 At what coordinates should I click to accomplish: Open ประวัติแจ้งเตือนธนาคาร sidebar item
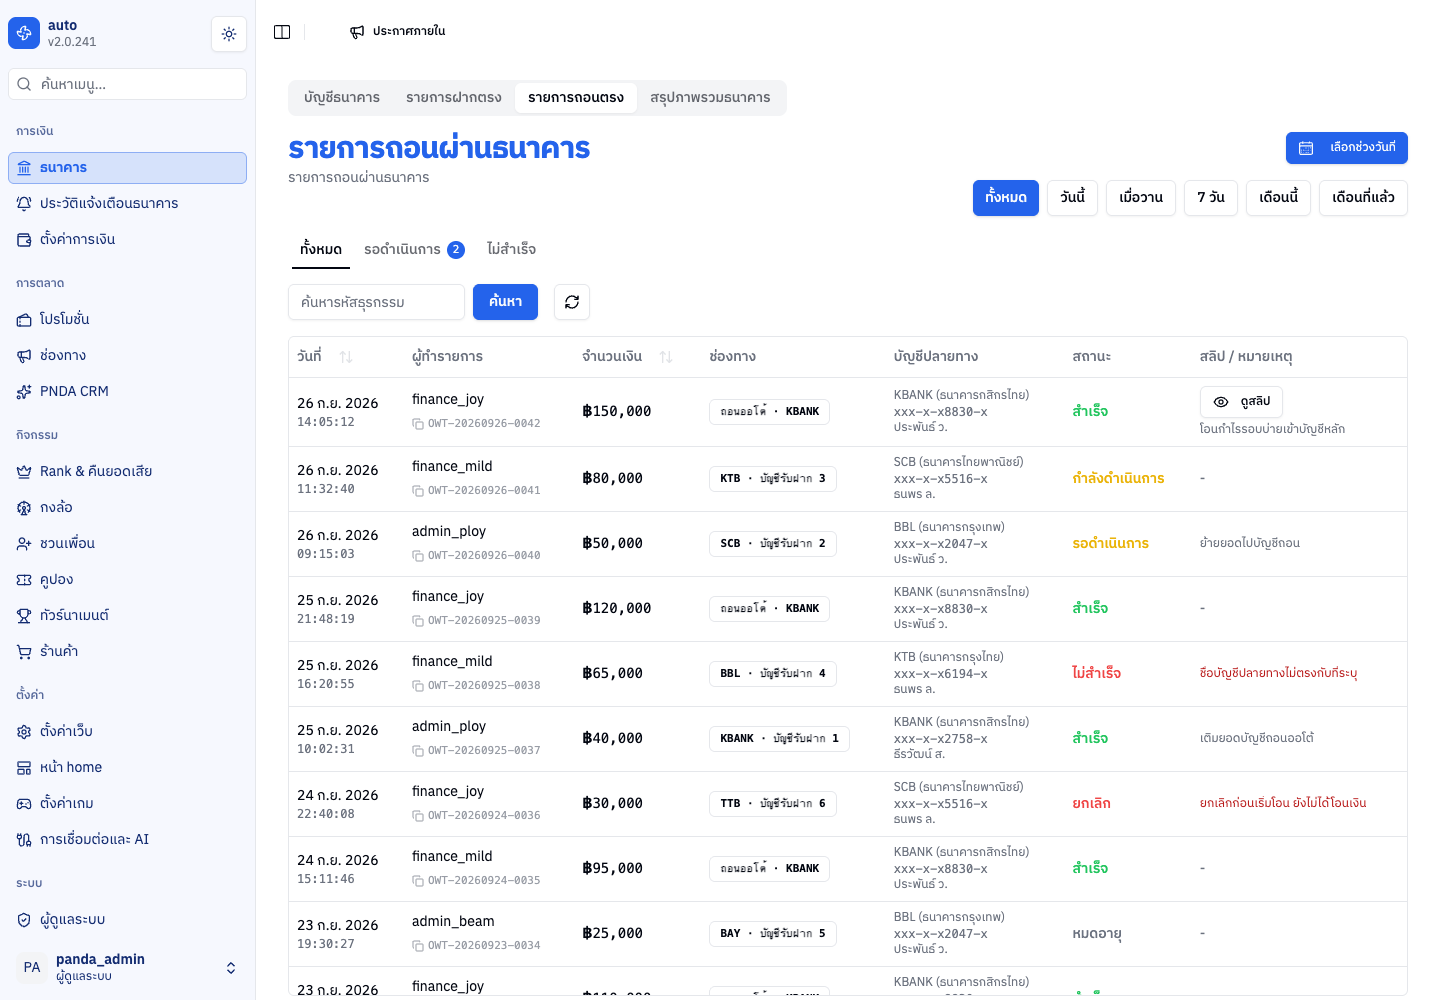coord(127,204)
